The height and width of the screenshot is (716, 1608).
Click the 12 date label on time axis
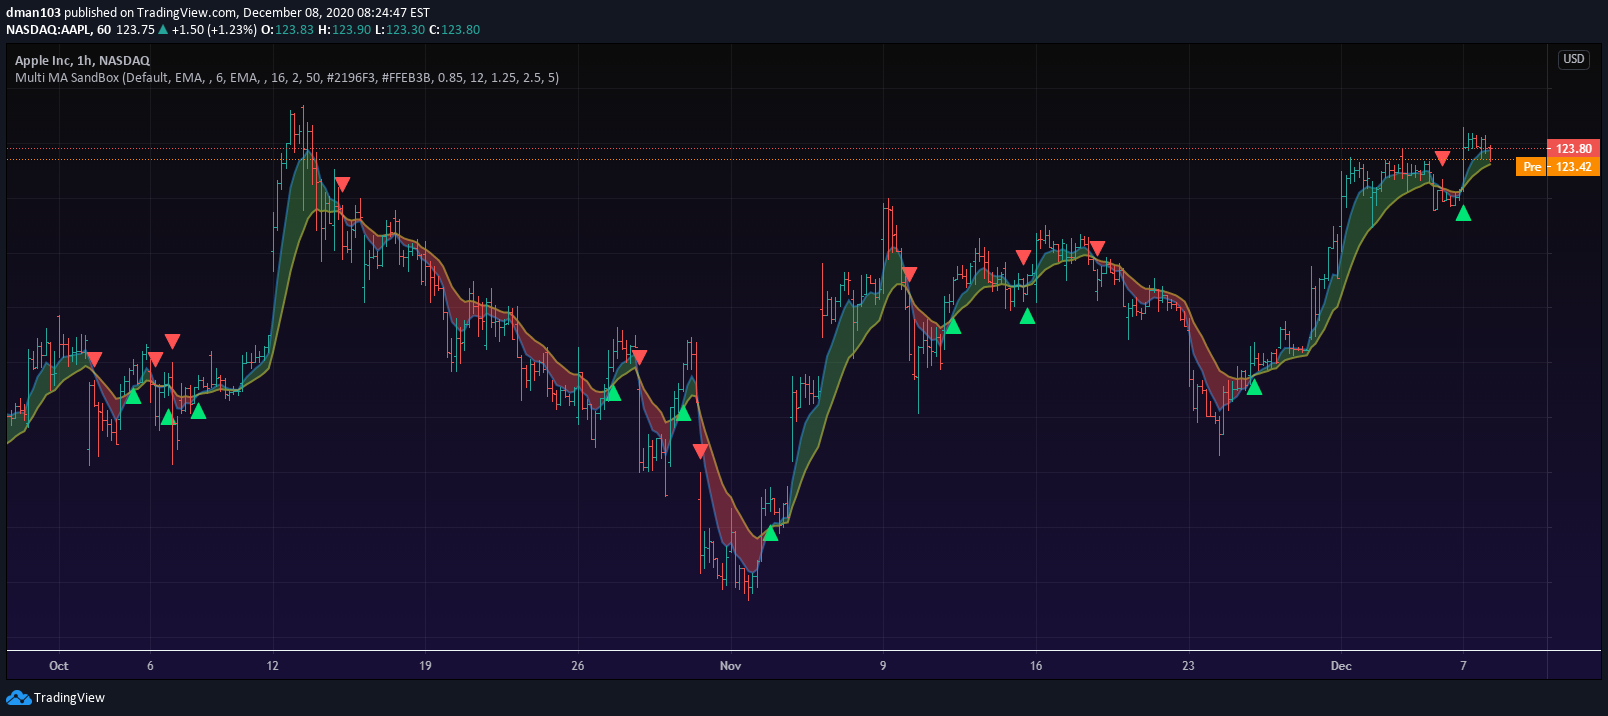(x=273, y=666)
